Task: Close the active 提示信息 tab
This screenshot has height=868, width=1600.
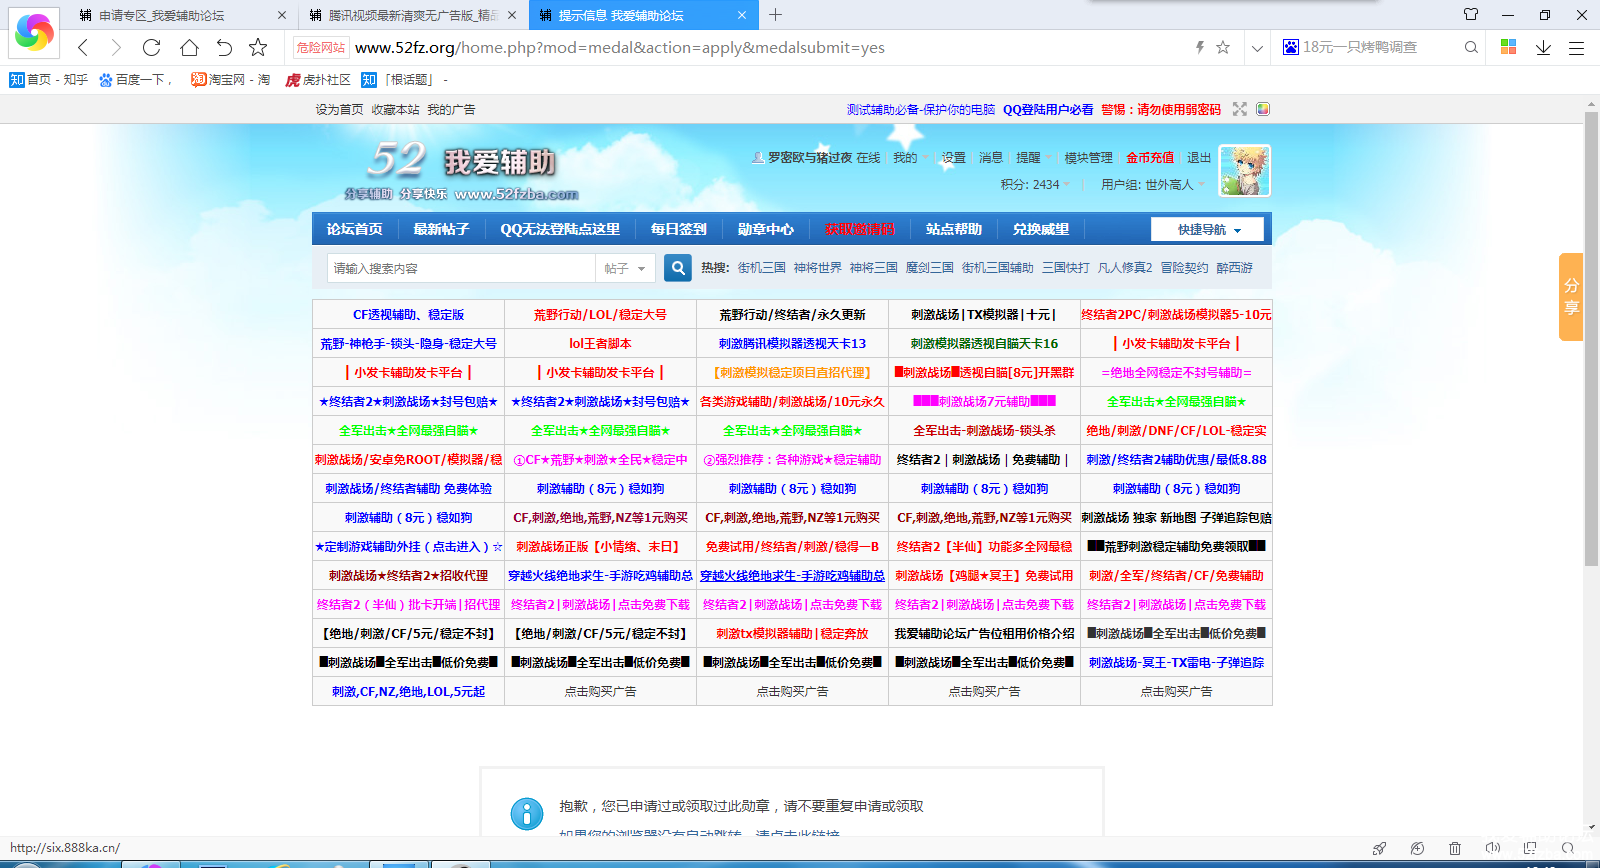Action: coord(741,15)
